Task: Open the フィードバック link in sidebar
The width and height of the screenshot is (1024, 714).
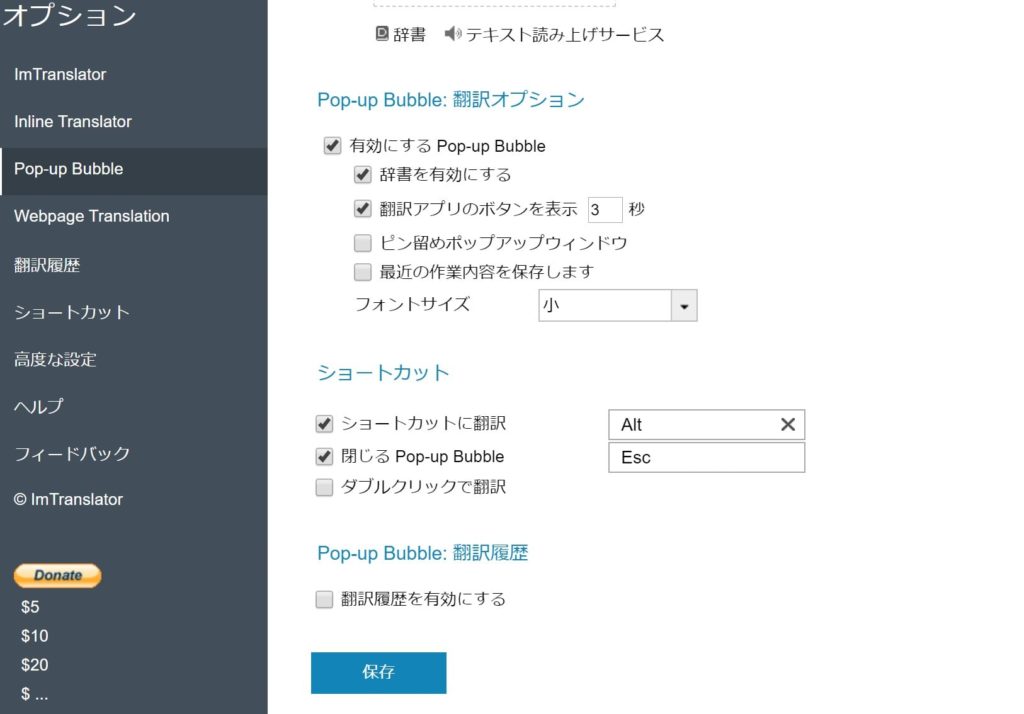Action: (72, 453)
